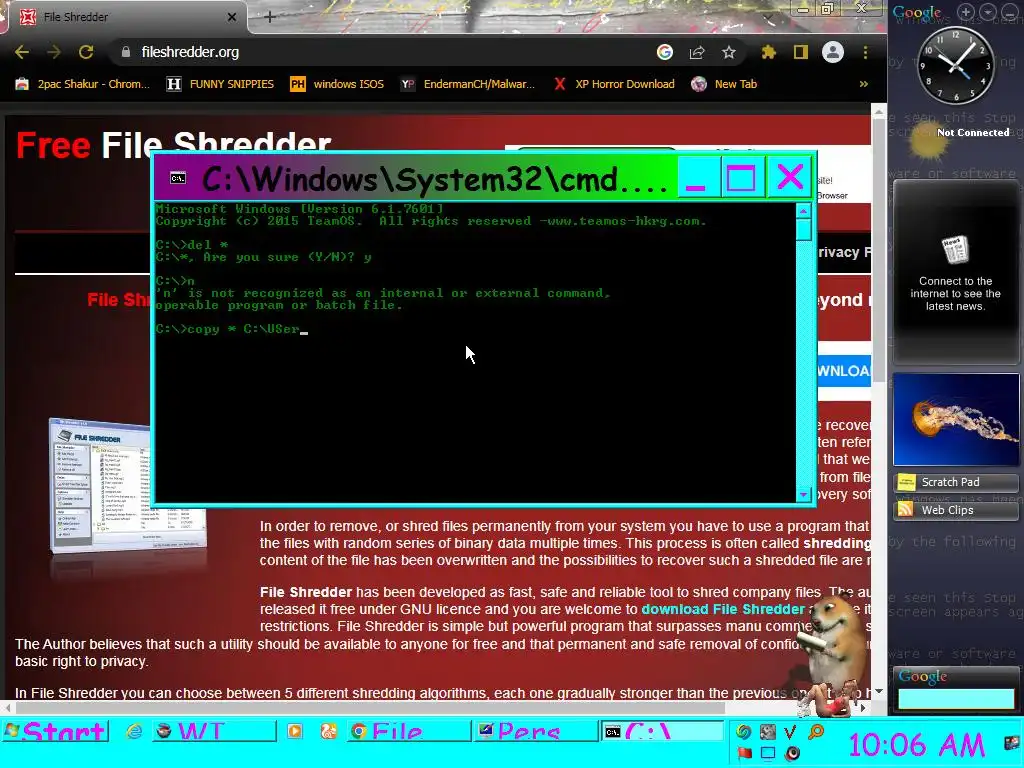
Task: Open cmd window system menu icon
Action: click(178, 178)
